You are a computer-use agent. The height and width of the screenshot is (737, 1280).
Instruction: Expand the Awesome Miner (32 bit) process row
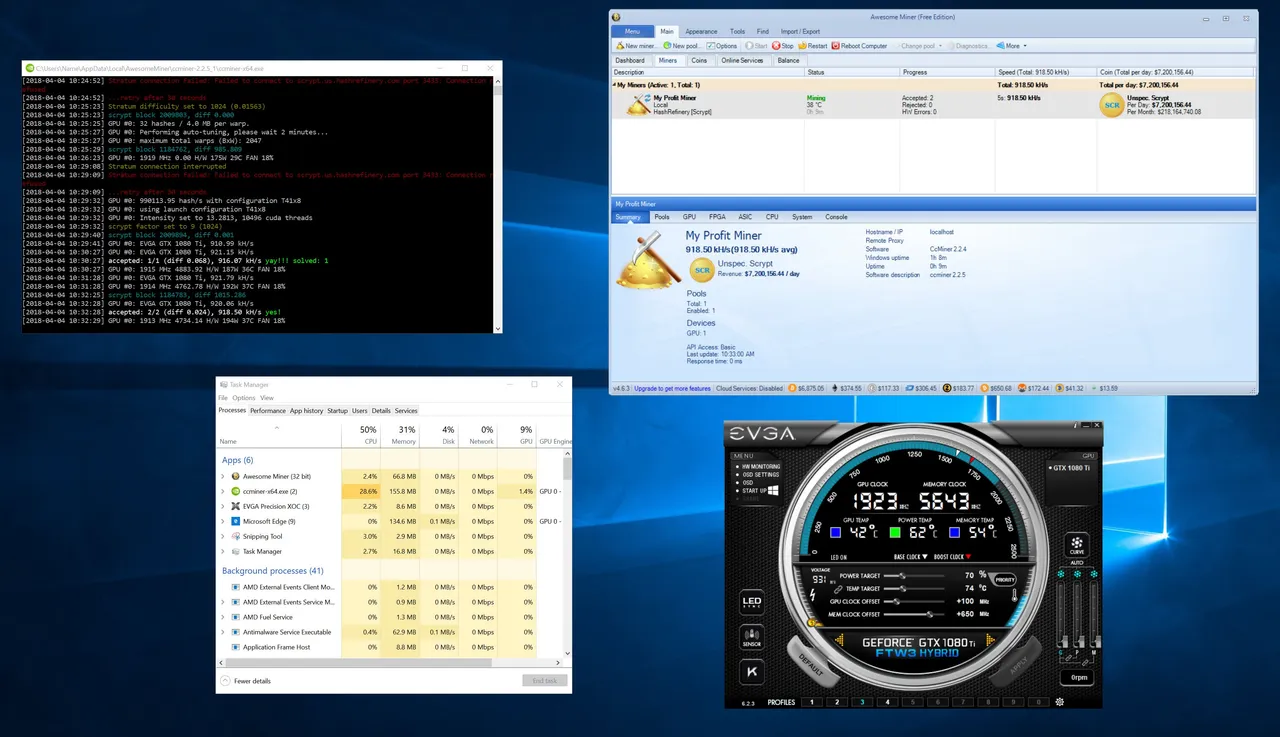(223, 476)
